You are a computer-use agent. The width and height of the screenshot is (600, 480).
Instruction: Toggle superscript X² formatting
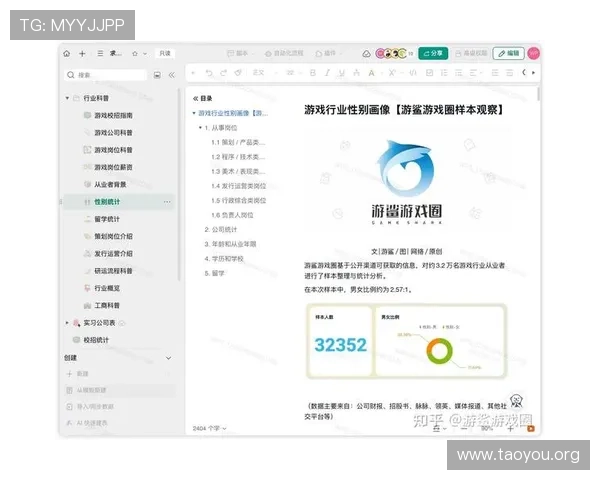click(392, 73)
